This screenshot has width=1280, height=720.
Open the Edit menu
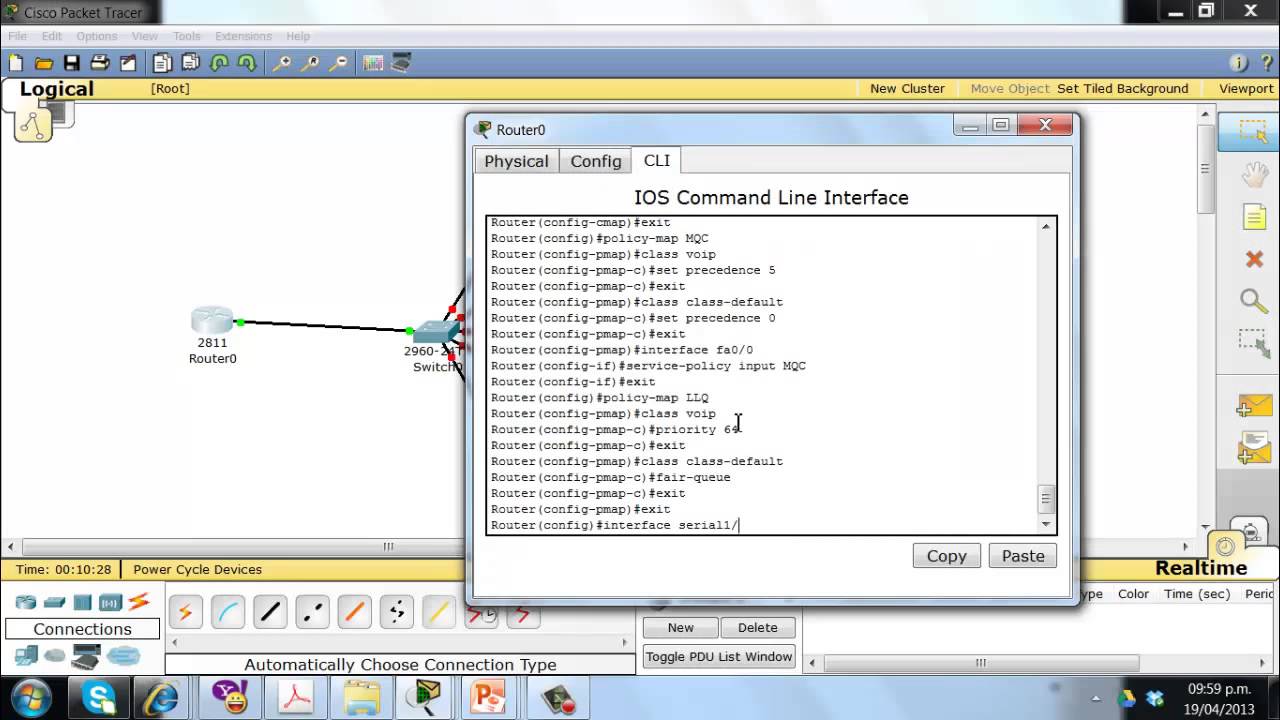tap(52, 36)
